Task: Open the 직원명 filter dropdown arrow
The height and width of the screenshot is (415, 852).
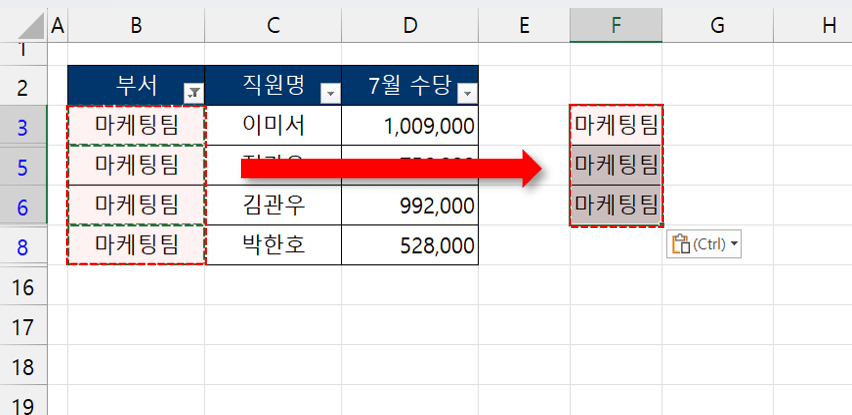Action: coord(329,93)
